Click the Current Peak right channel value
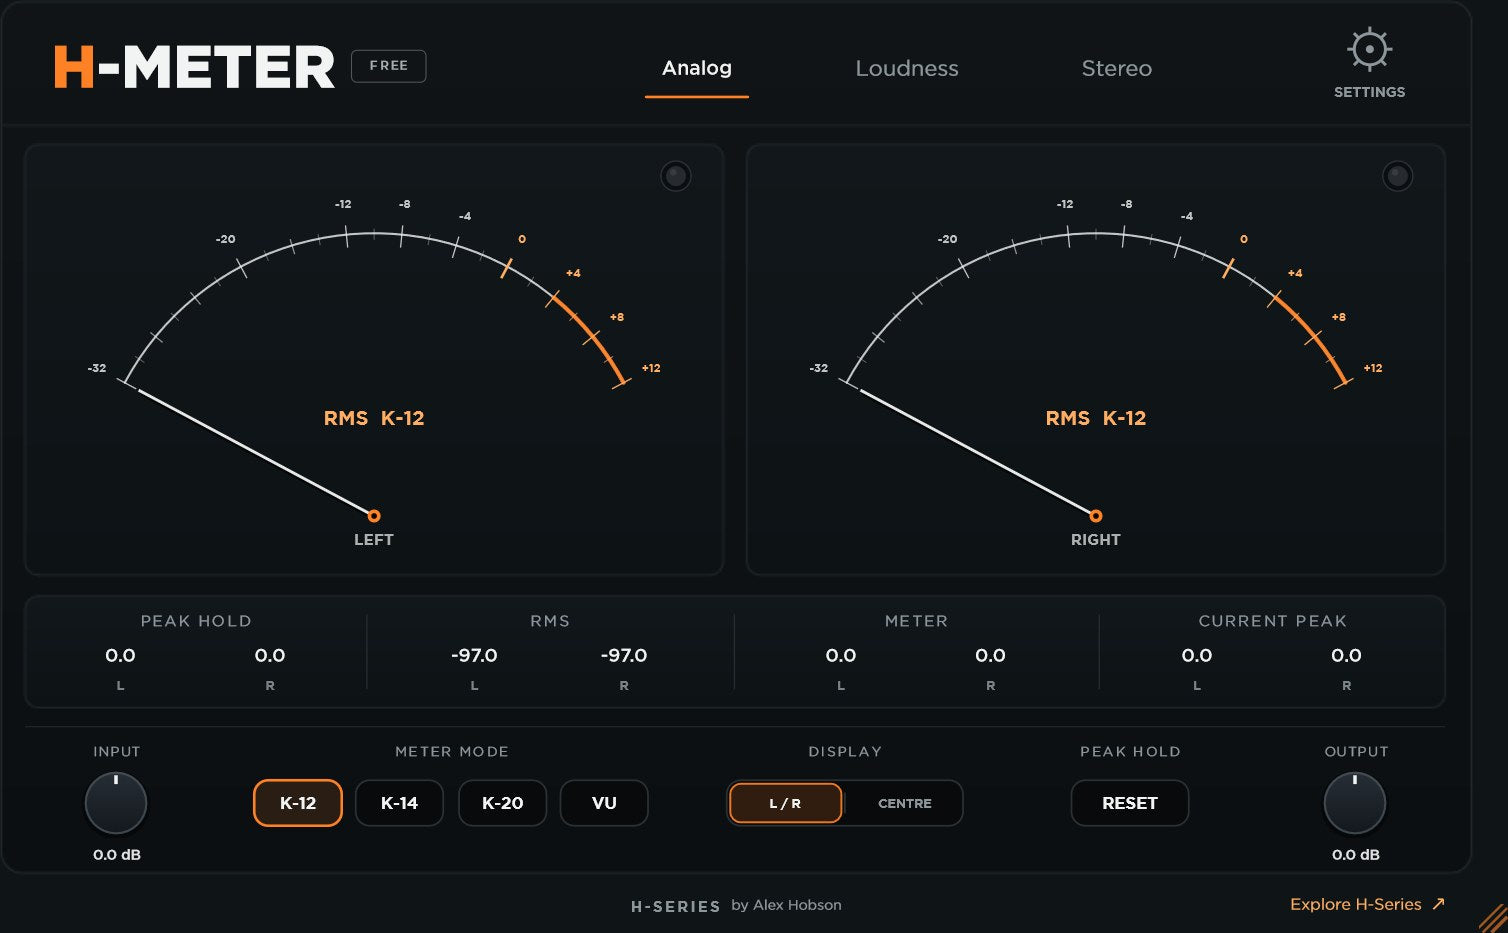 tap(1347, 656)
